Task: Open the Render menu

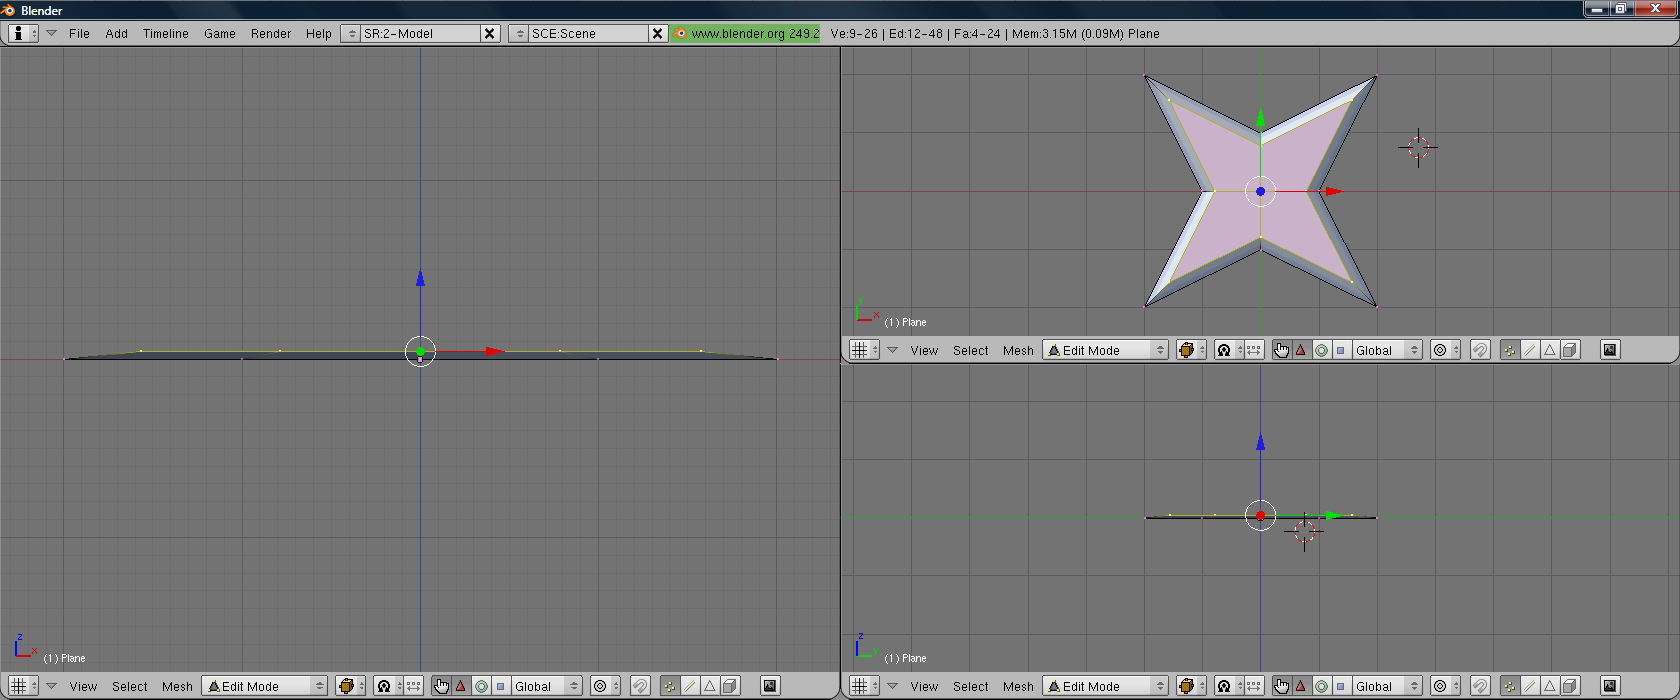Action: click(x=270, y=33)
